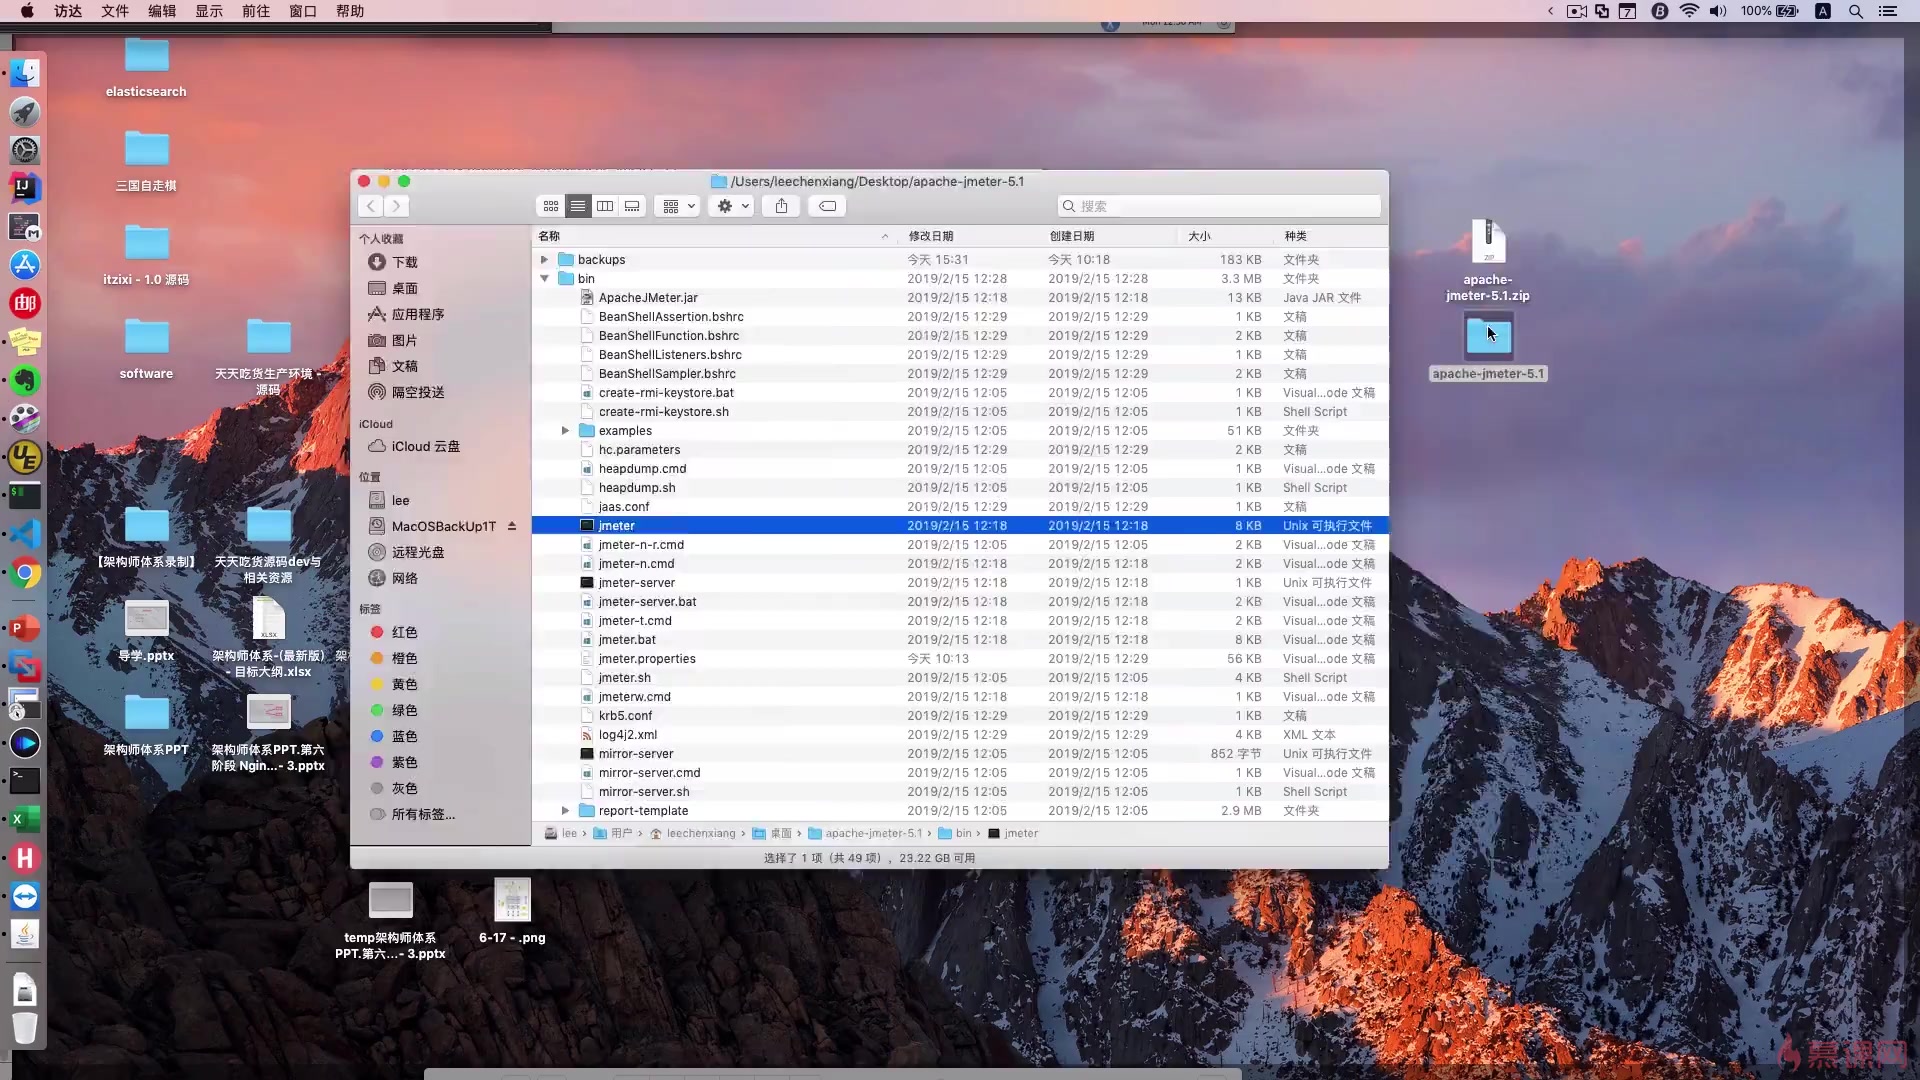Viewport: 1920px width, 1080px height.
Task: Expand the report-template folder
Action: (x=565, y=811)
